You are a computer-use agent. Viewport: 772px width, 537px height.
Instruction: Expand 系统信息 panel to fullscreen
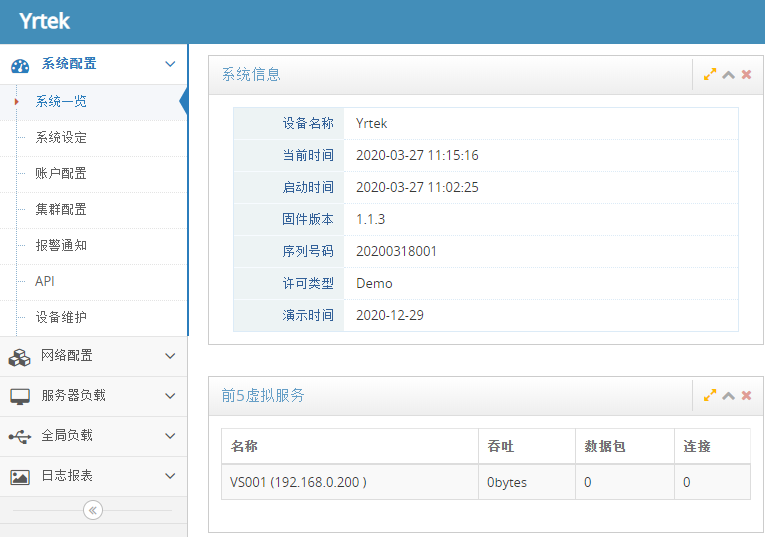pos(710,74)
